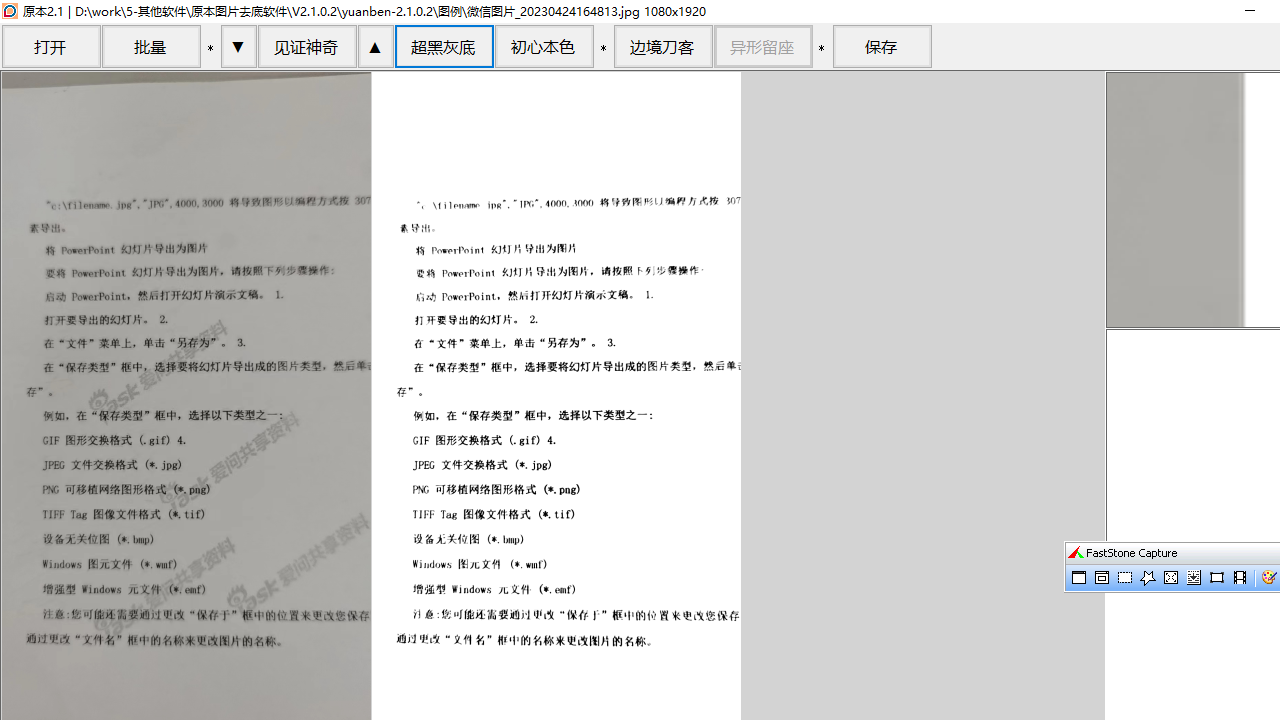
Task: Switch to 初心本色 mode
Action: 544,46
